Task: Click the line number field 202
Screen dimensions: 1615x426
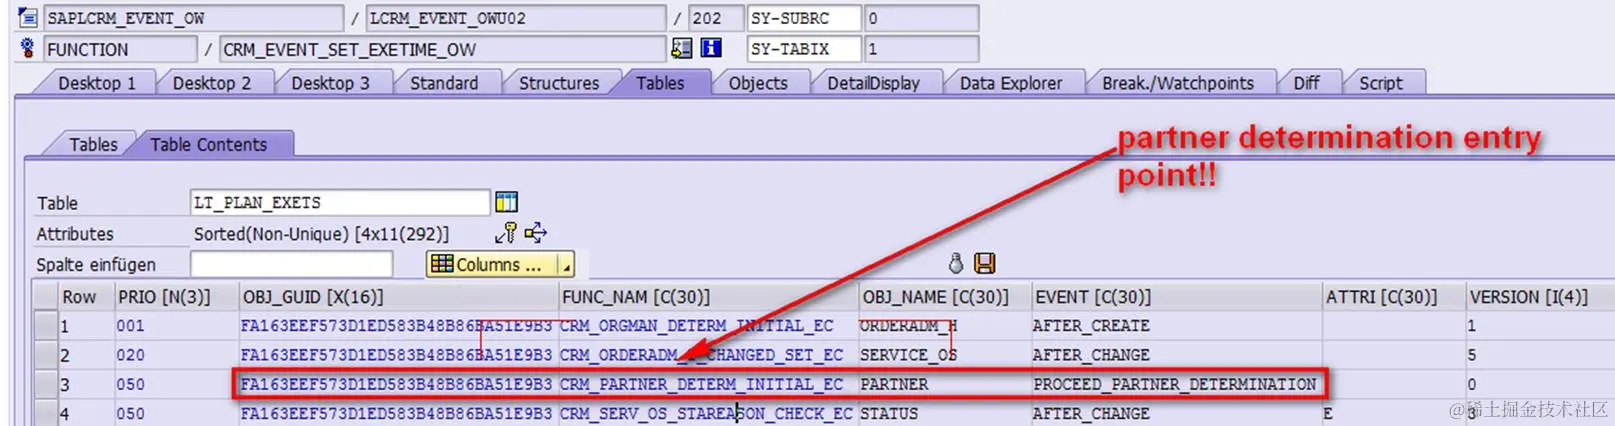Action: click(x=716, y=18)
